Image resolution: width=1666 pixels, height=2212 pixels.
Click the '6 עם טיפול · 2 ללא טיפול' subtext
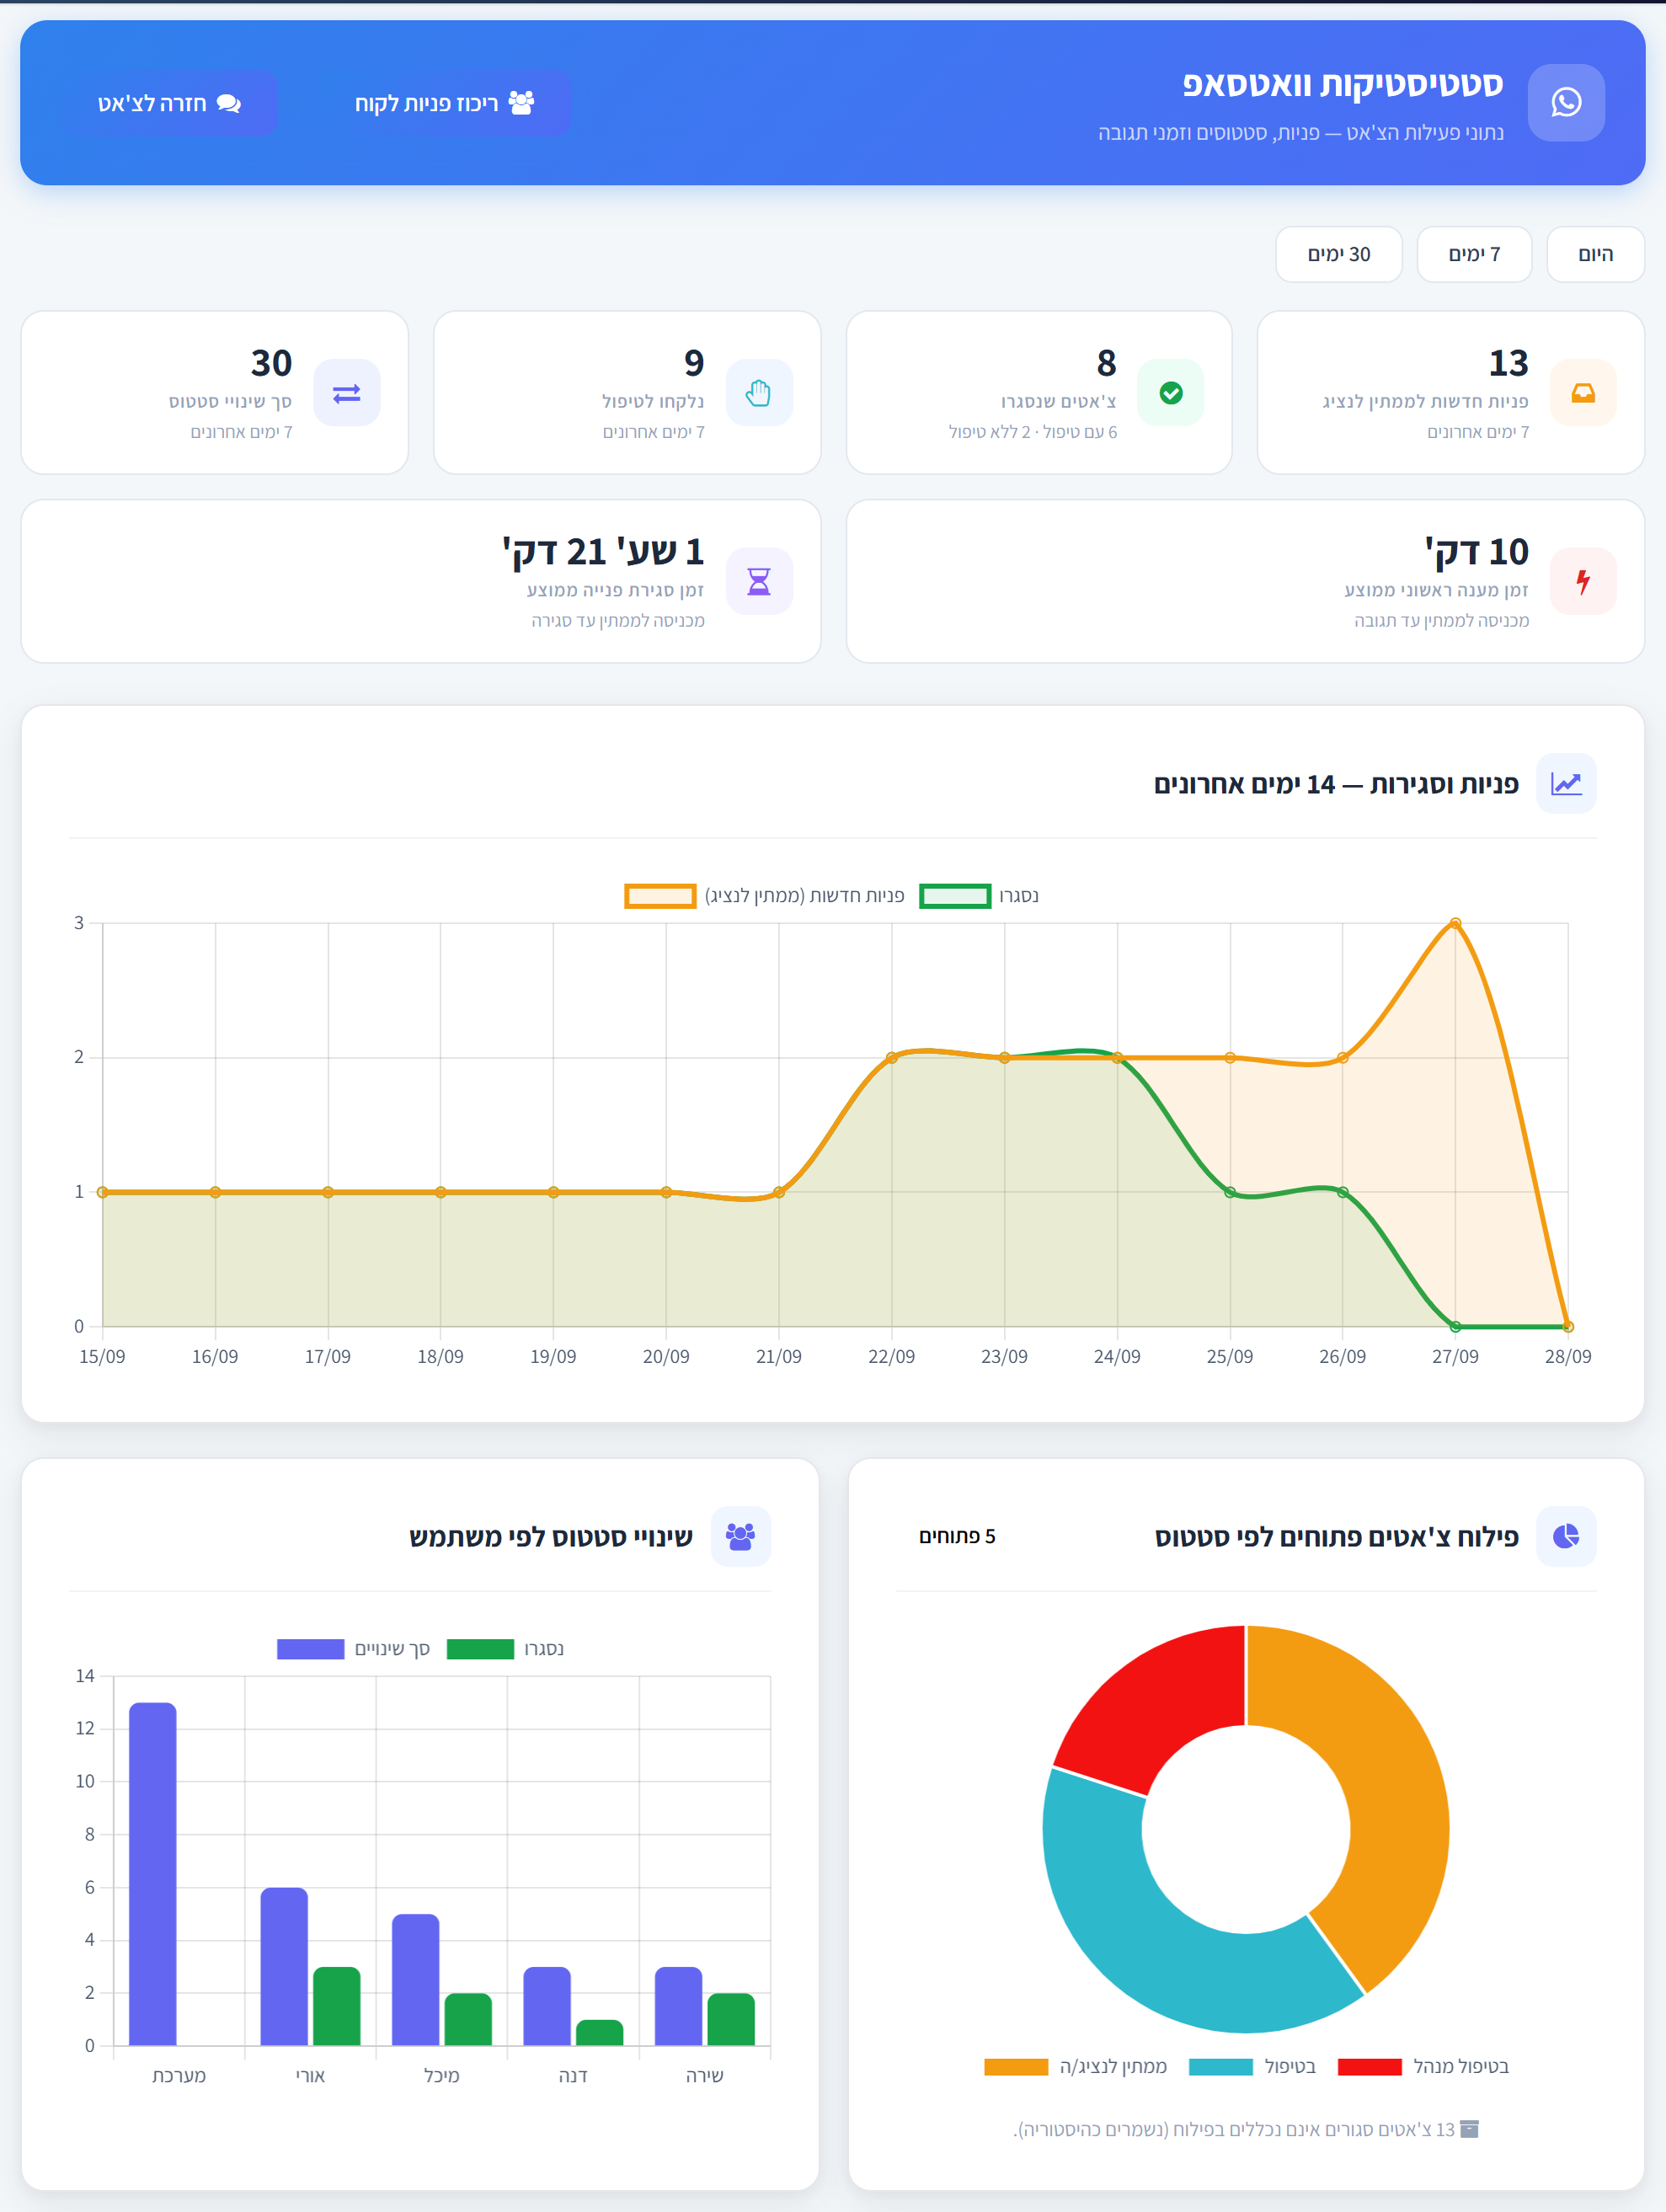pos(1033,432)
